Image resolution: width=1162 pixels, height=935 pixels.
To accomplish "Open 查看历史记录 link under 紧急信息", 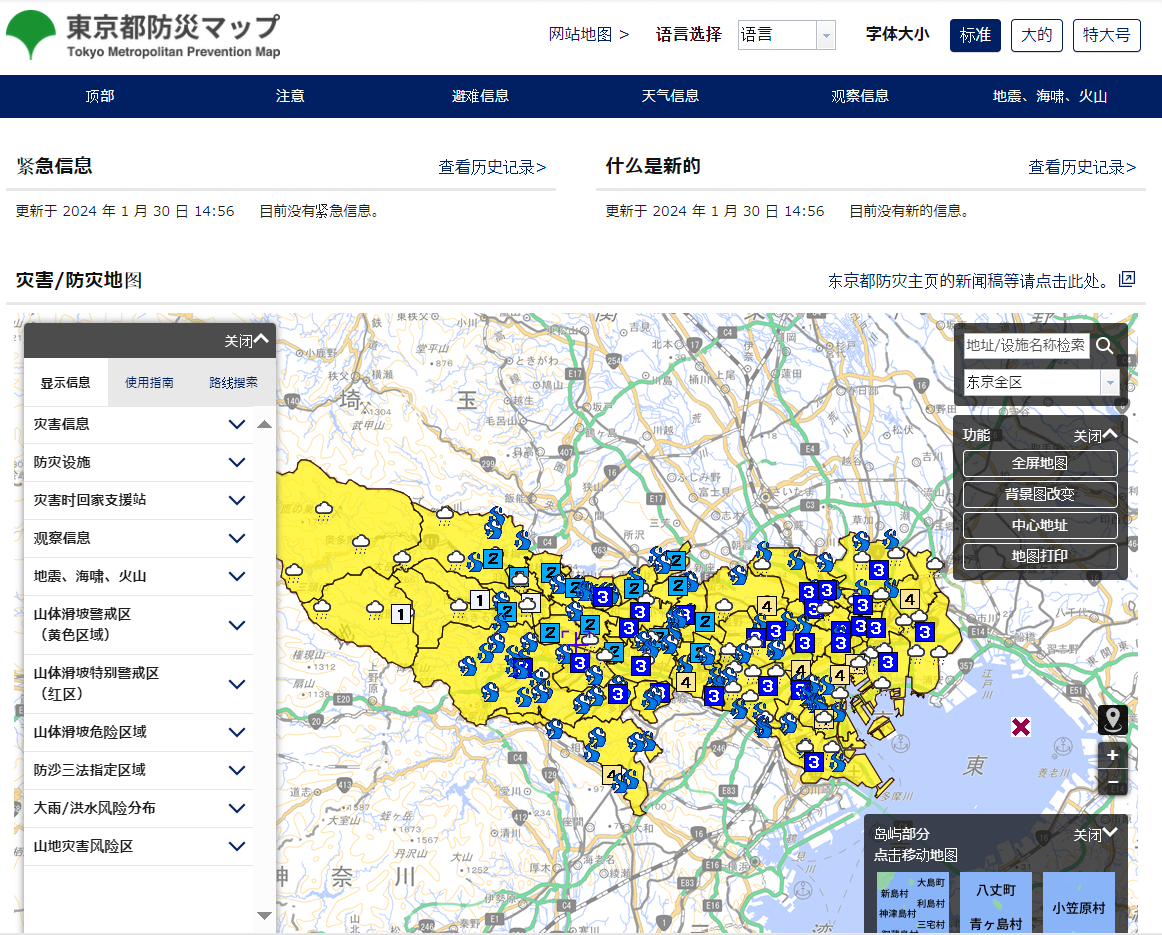I will pos(492,167).
